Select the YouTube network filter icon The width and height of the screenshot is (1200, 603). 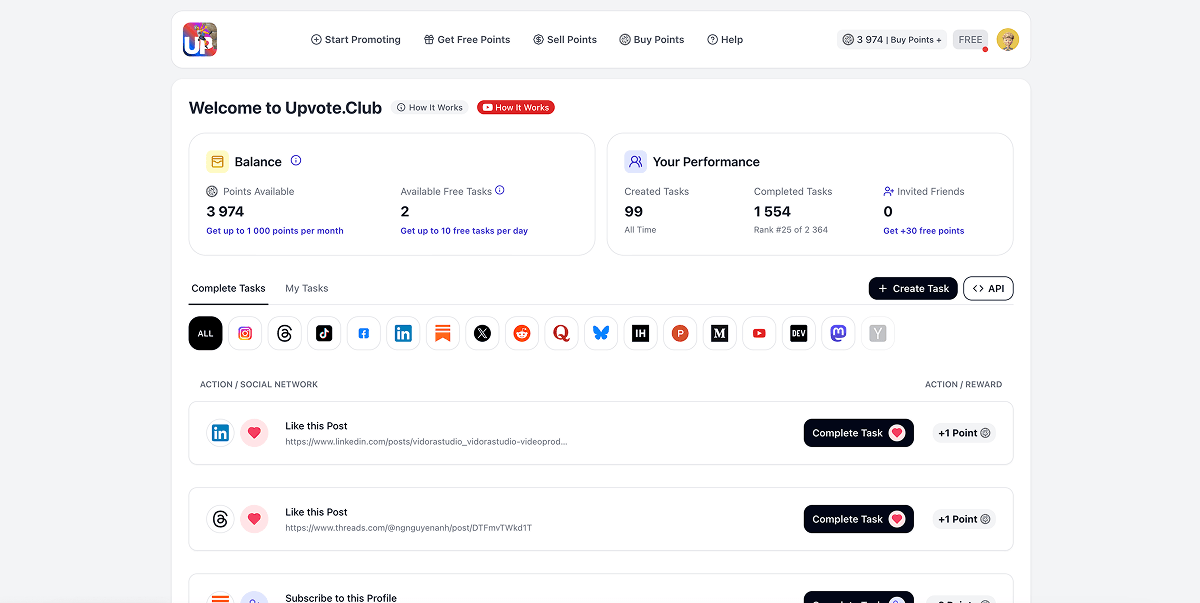coord(759,333)
